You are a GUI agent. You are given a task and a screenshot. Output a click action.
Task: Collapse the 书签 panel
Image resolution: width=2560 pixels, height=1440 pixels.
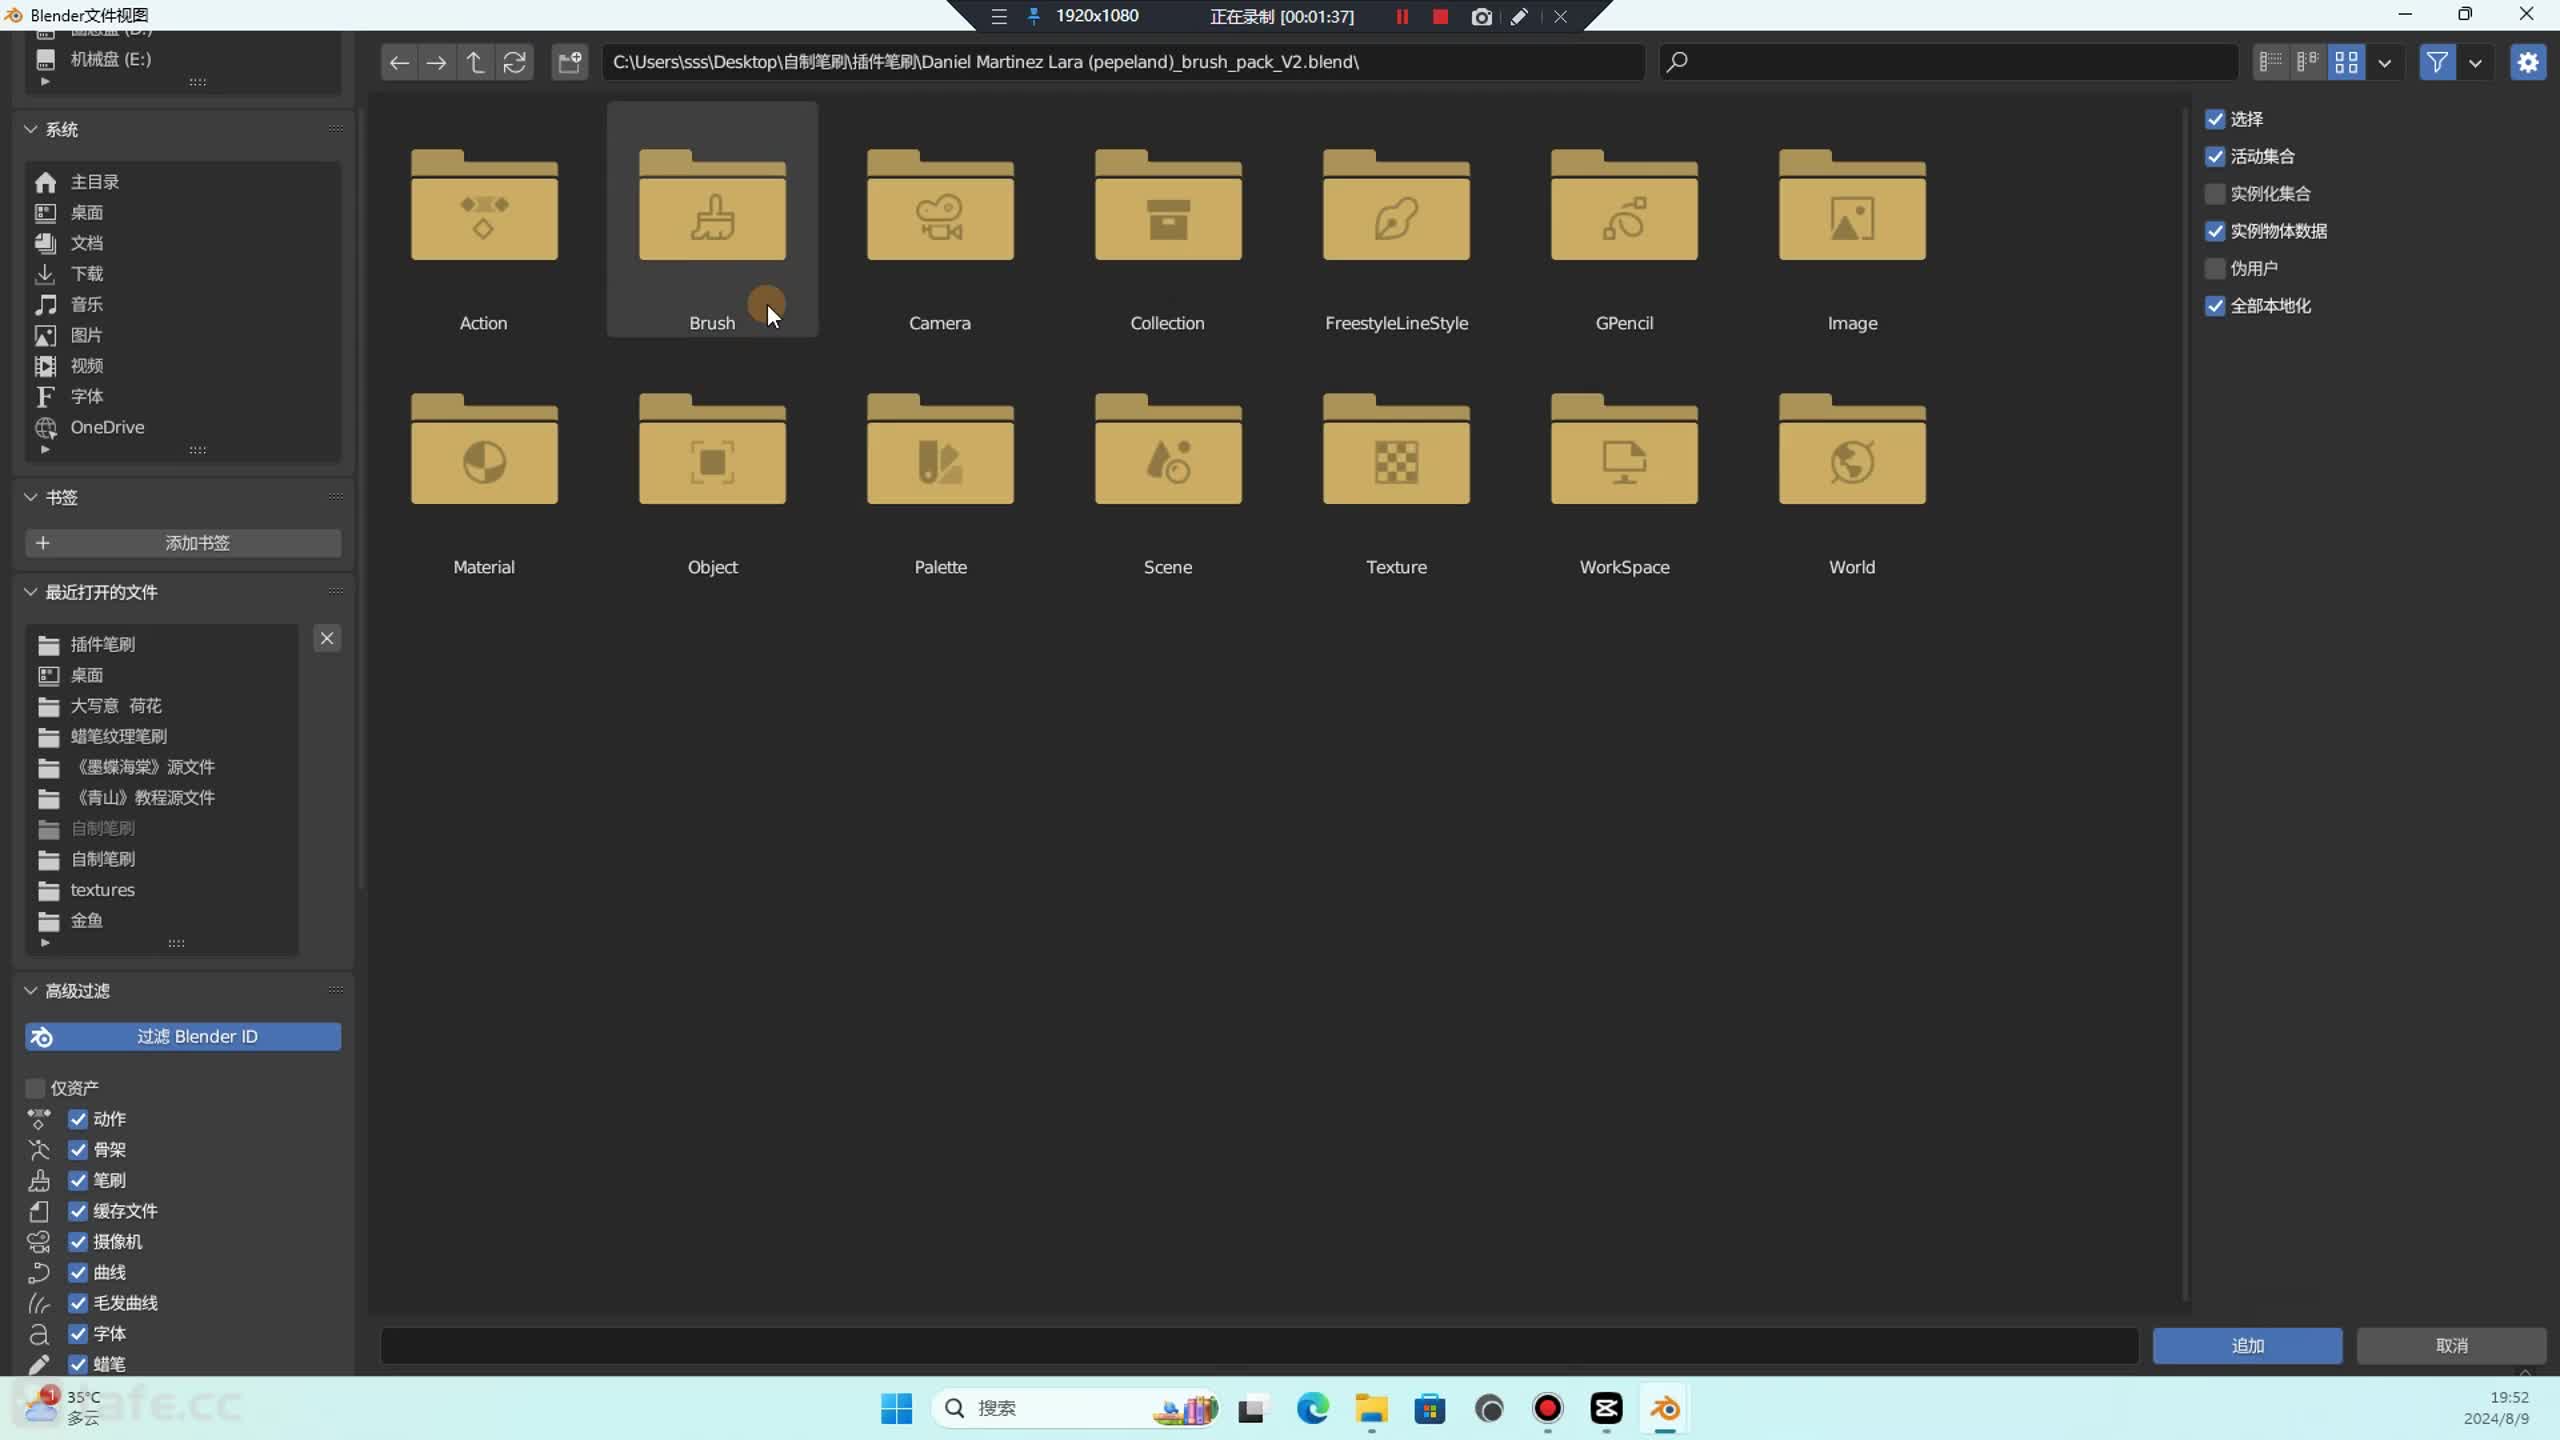point(31,497)
